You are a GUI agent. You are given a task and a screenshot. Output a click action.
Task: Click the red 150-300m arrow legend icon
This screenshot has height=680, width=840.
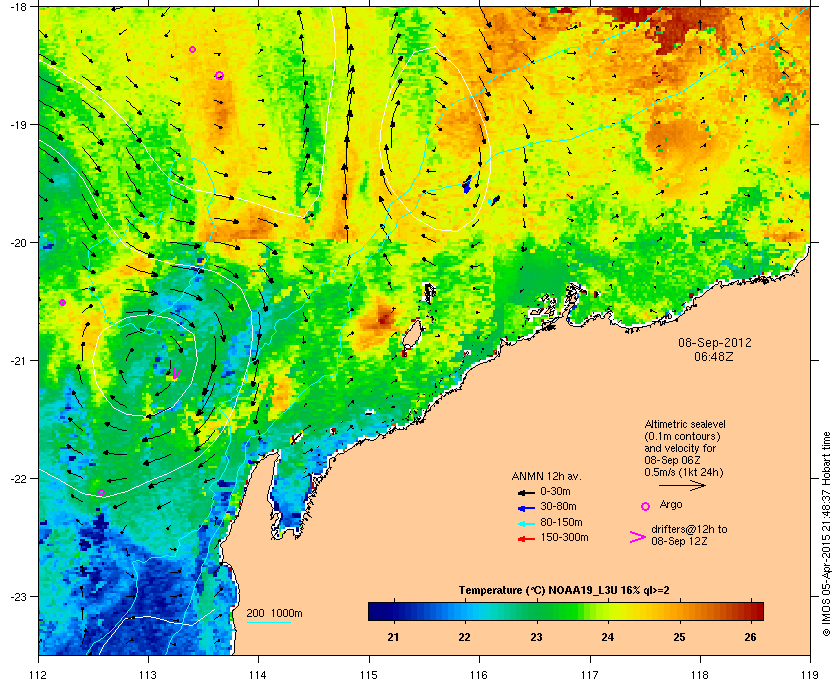click(x=526, y=539)
